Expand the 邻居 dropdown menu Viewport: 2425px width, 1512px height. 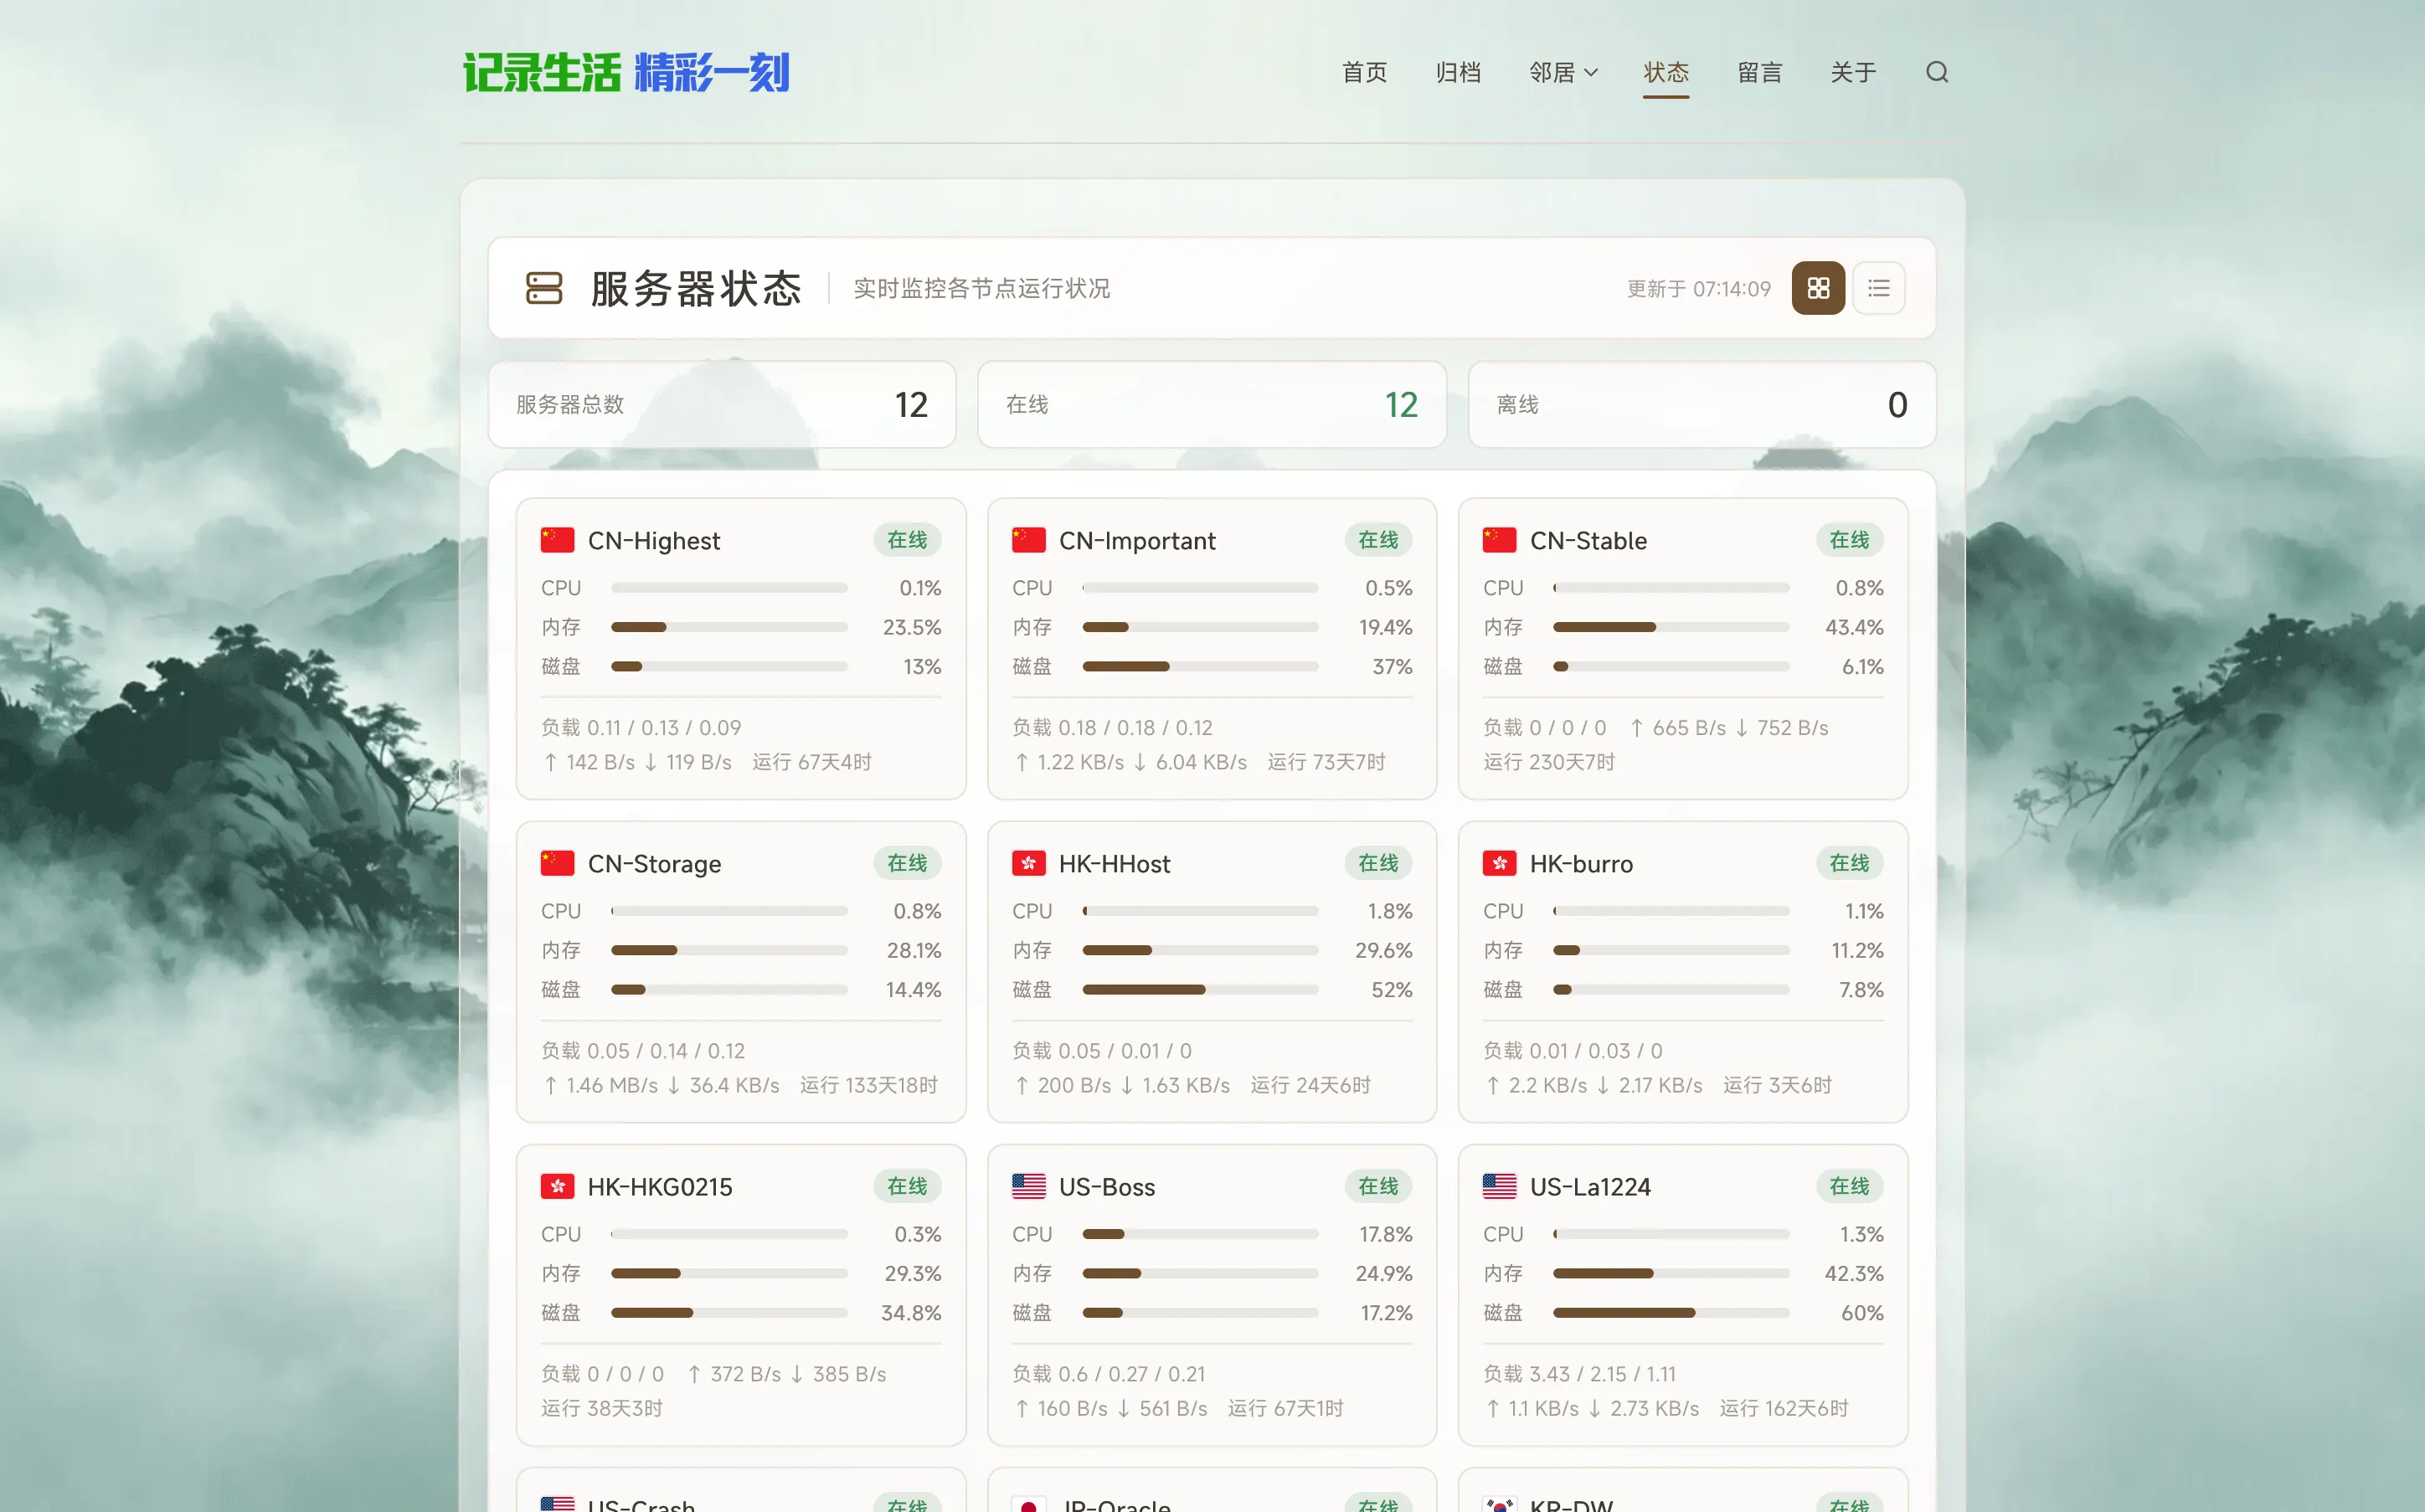point(1563,72)
